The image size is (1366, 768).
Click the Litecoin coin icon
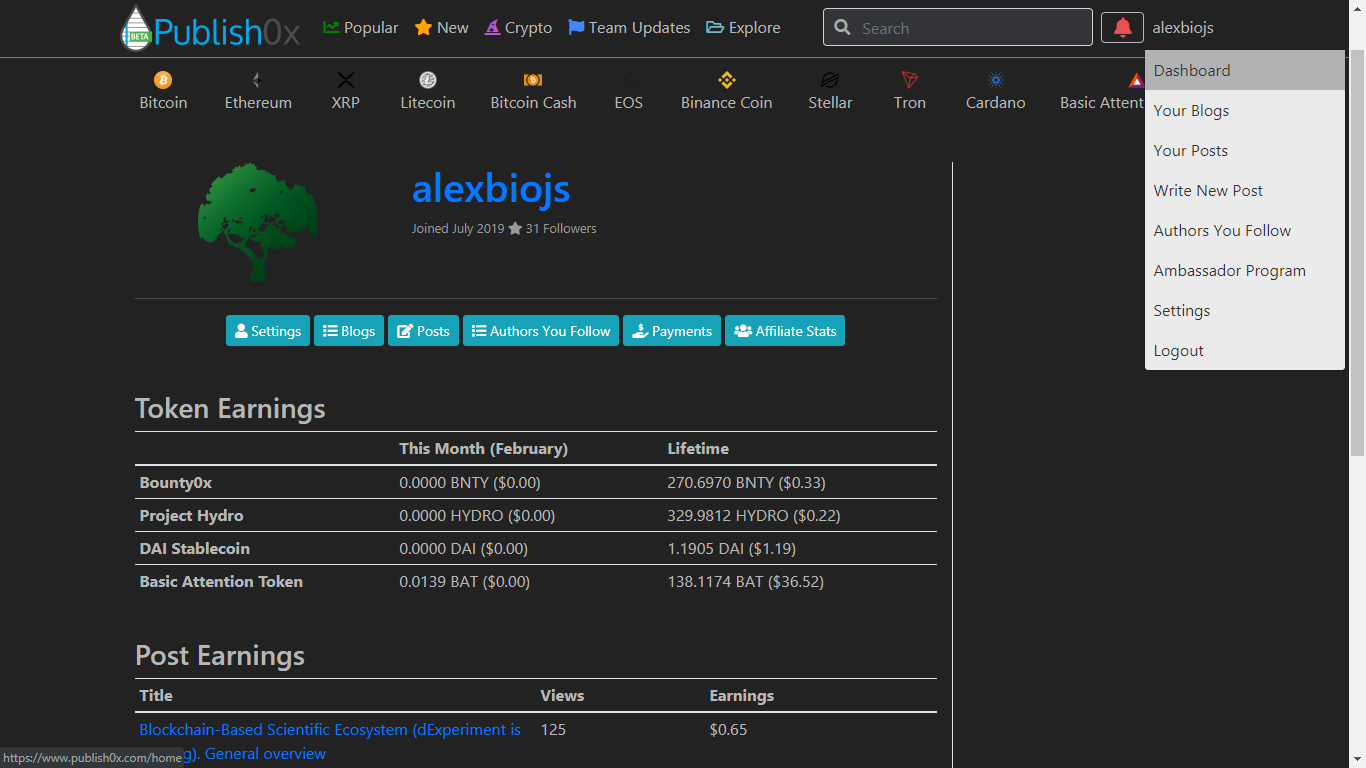(428, 80)
